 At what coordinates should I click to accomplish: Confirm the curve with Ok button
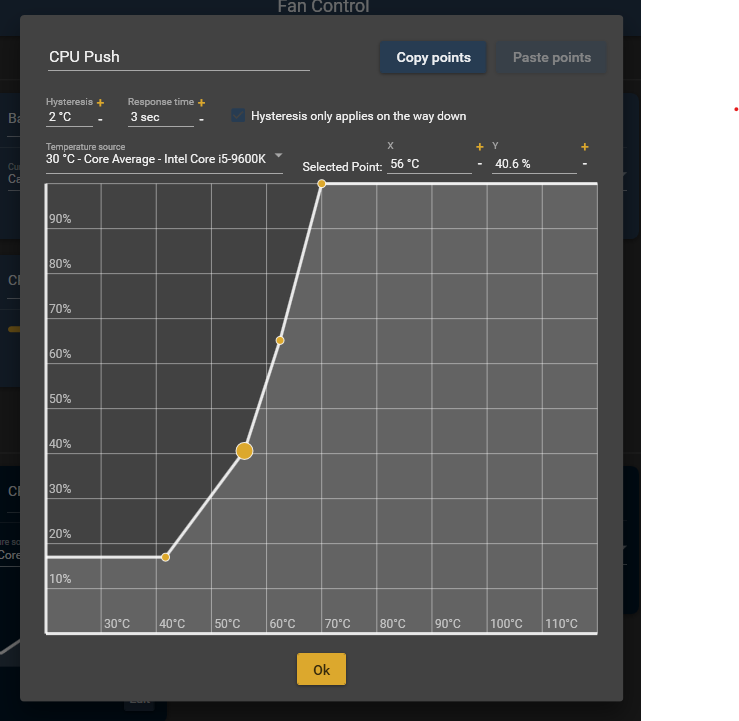tap(321, 670)
